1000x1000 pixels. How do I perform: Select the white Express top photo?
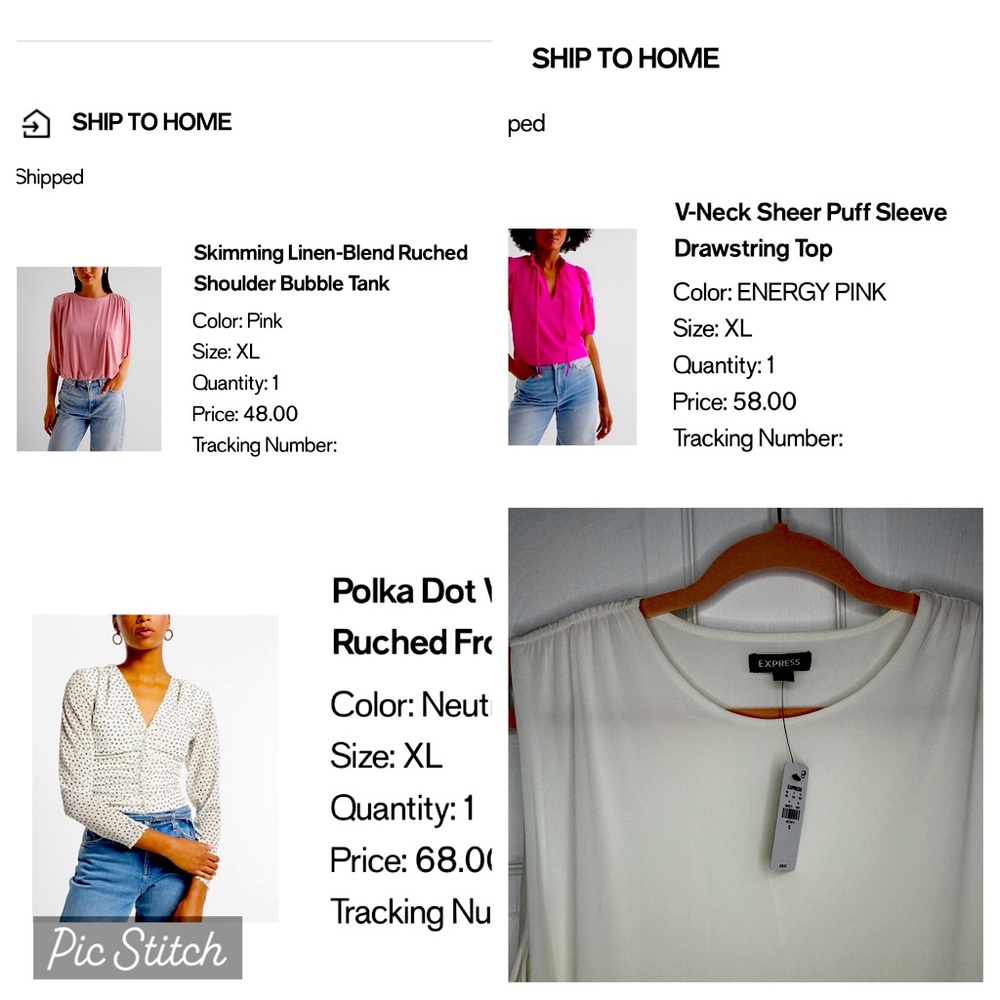pyautogui.click(x=746, y=744)
